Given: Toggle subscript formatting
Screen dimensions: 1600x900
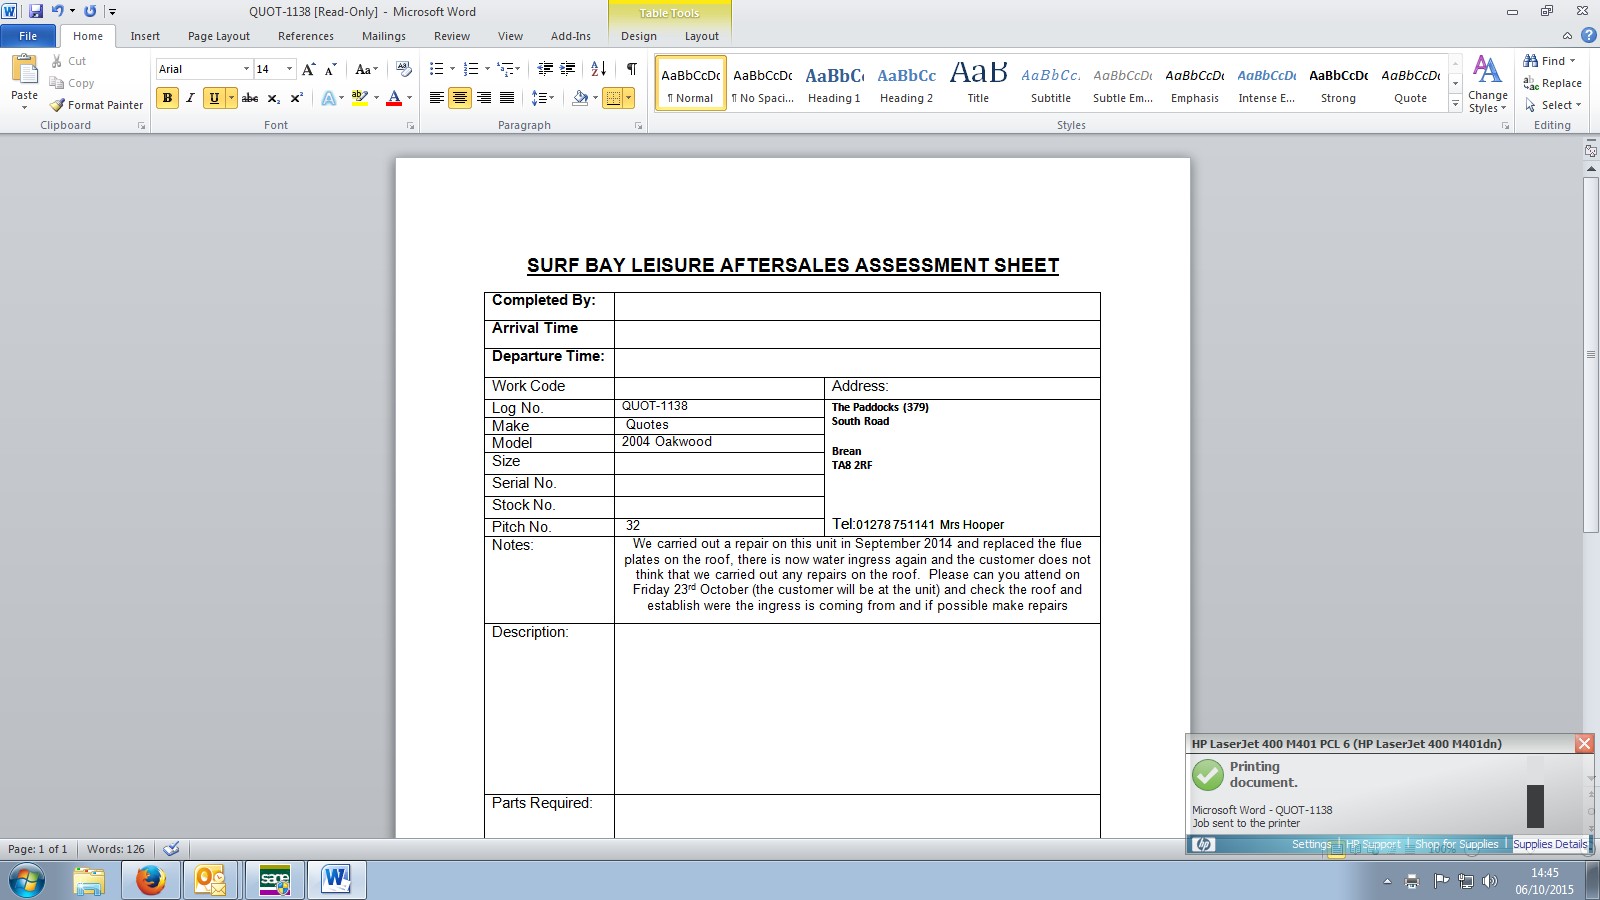Looking at the screenshot, I should point(273,98).
